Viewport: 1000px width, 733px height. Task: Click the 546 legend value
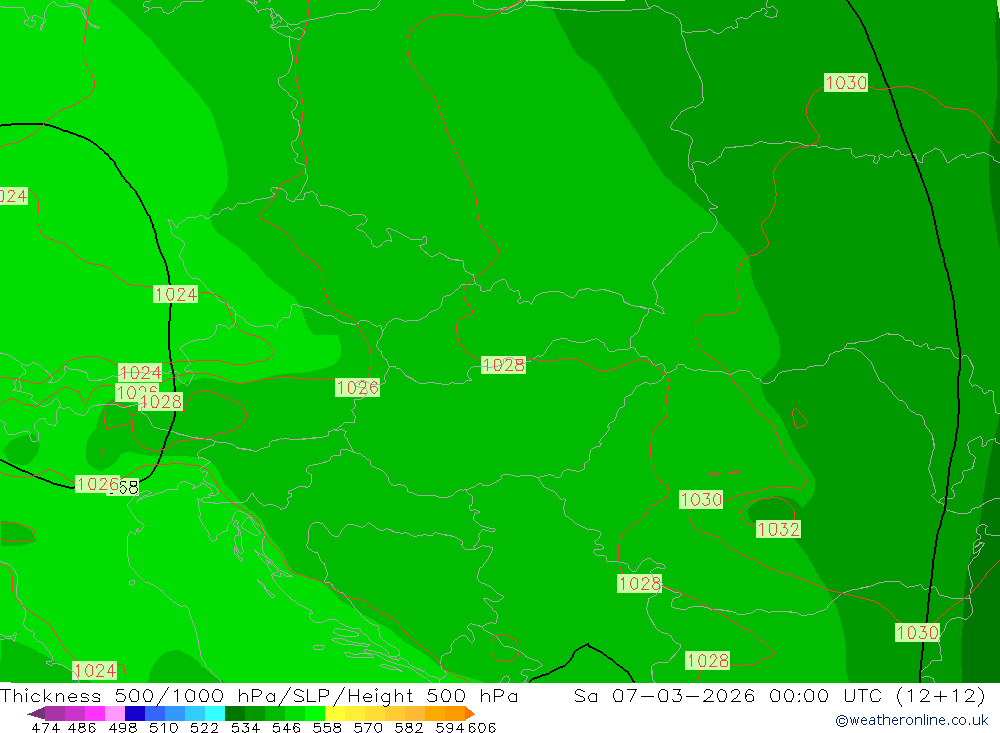click(286, 727)
